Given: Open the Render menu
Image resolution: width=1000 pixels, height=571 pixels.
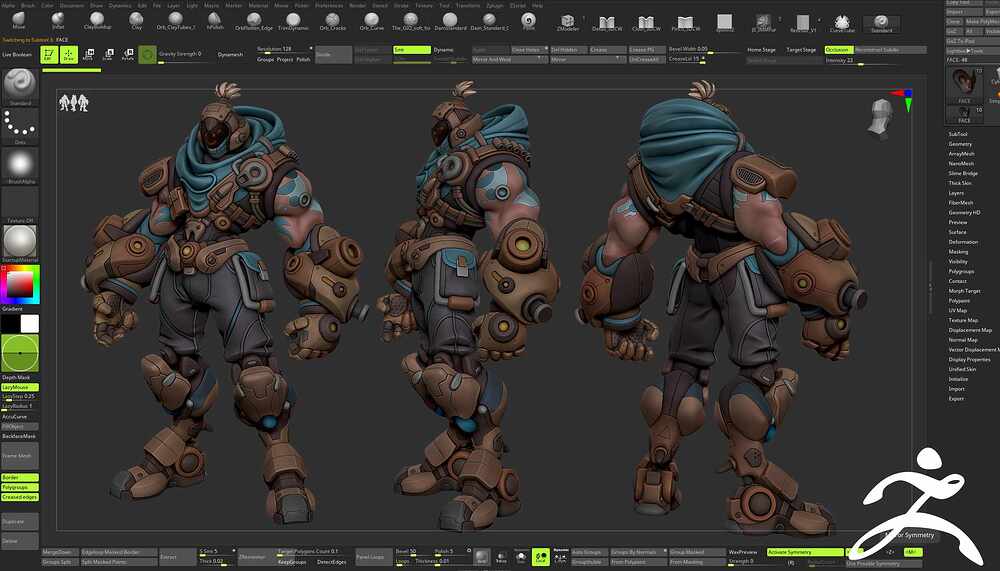Looking at the screenshot, I should tap(358, 5).
